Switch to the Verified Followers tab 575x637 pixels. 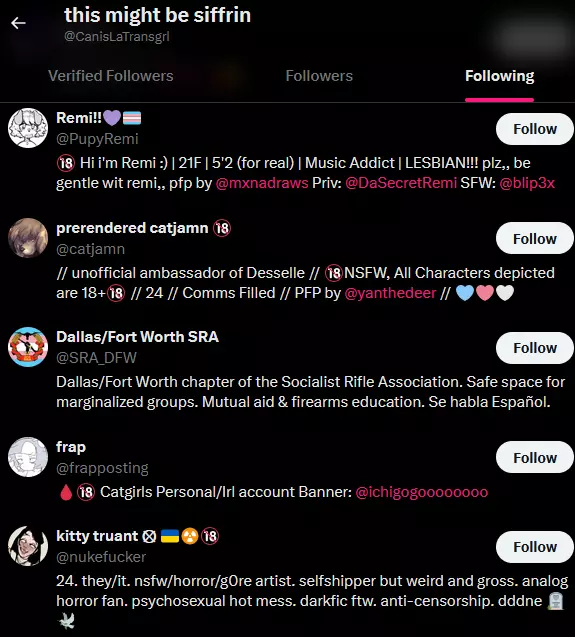[x=111, y=76]
